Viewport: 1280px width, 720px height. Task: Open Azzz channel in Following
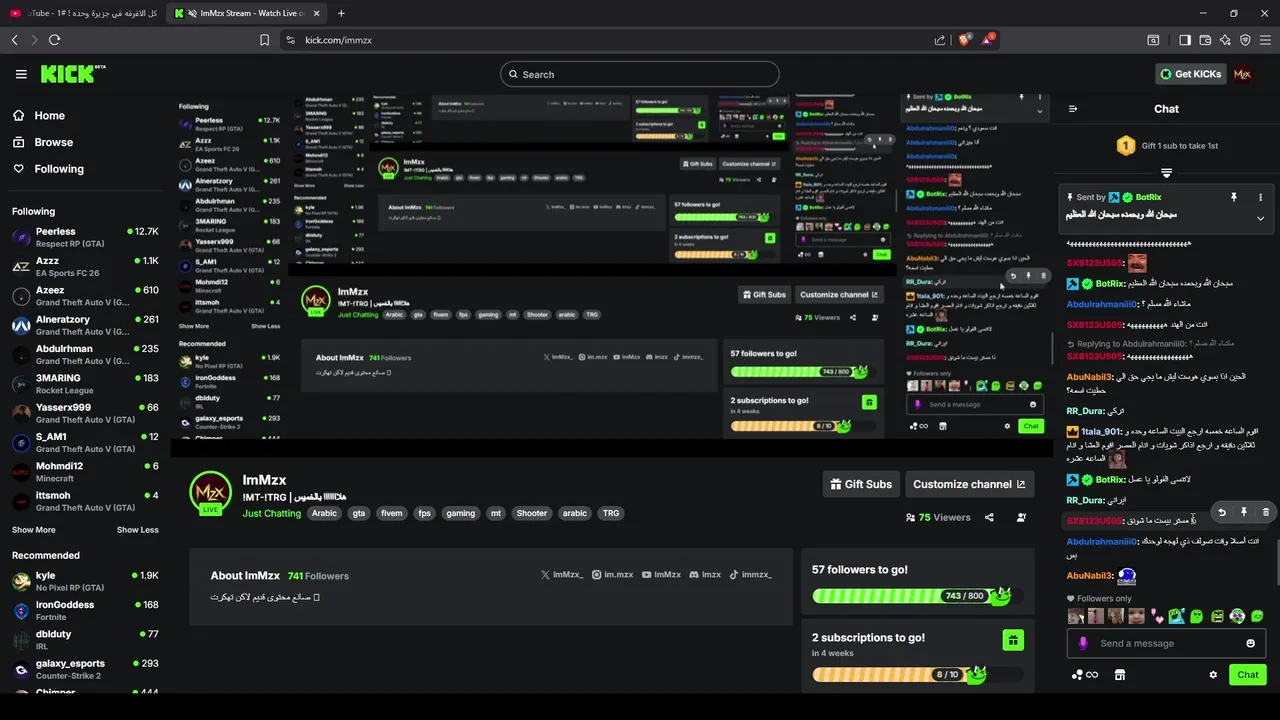(85, 266)
